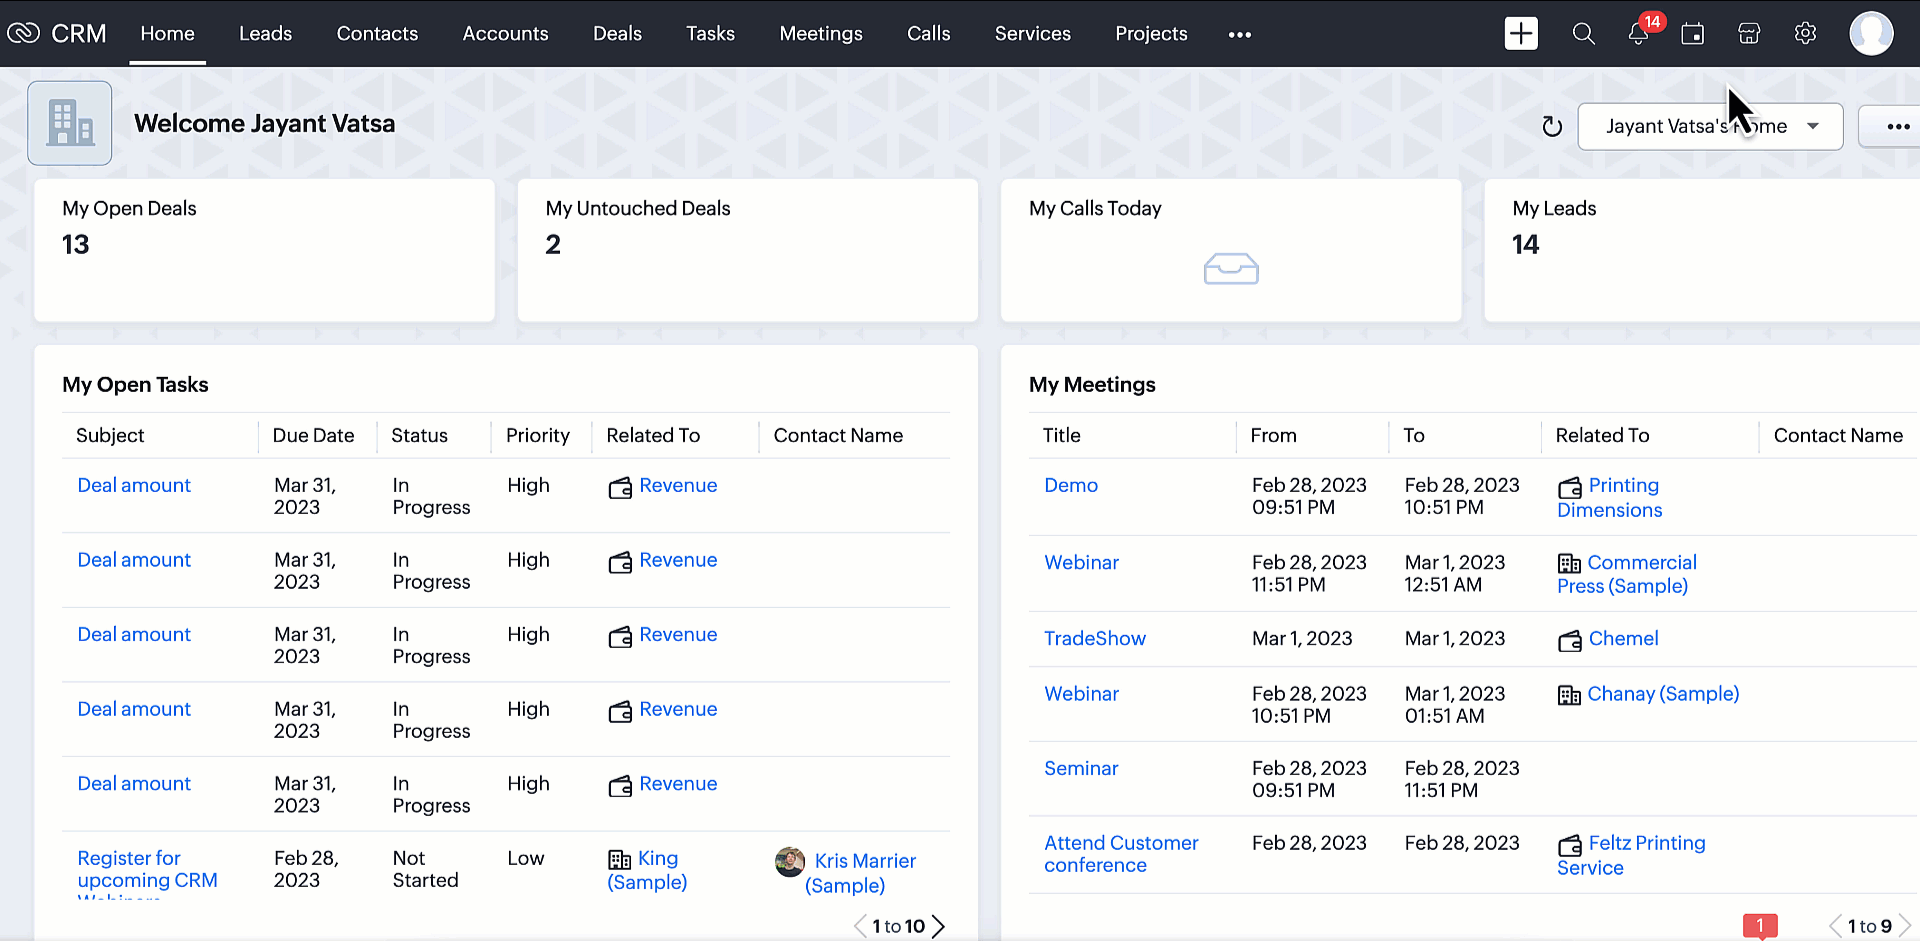The width and height of the screenshot is (1920, 941).
Task: Click the user profile avatar
Action: 1870,34
